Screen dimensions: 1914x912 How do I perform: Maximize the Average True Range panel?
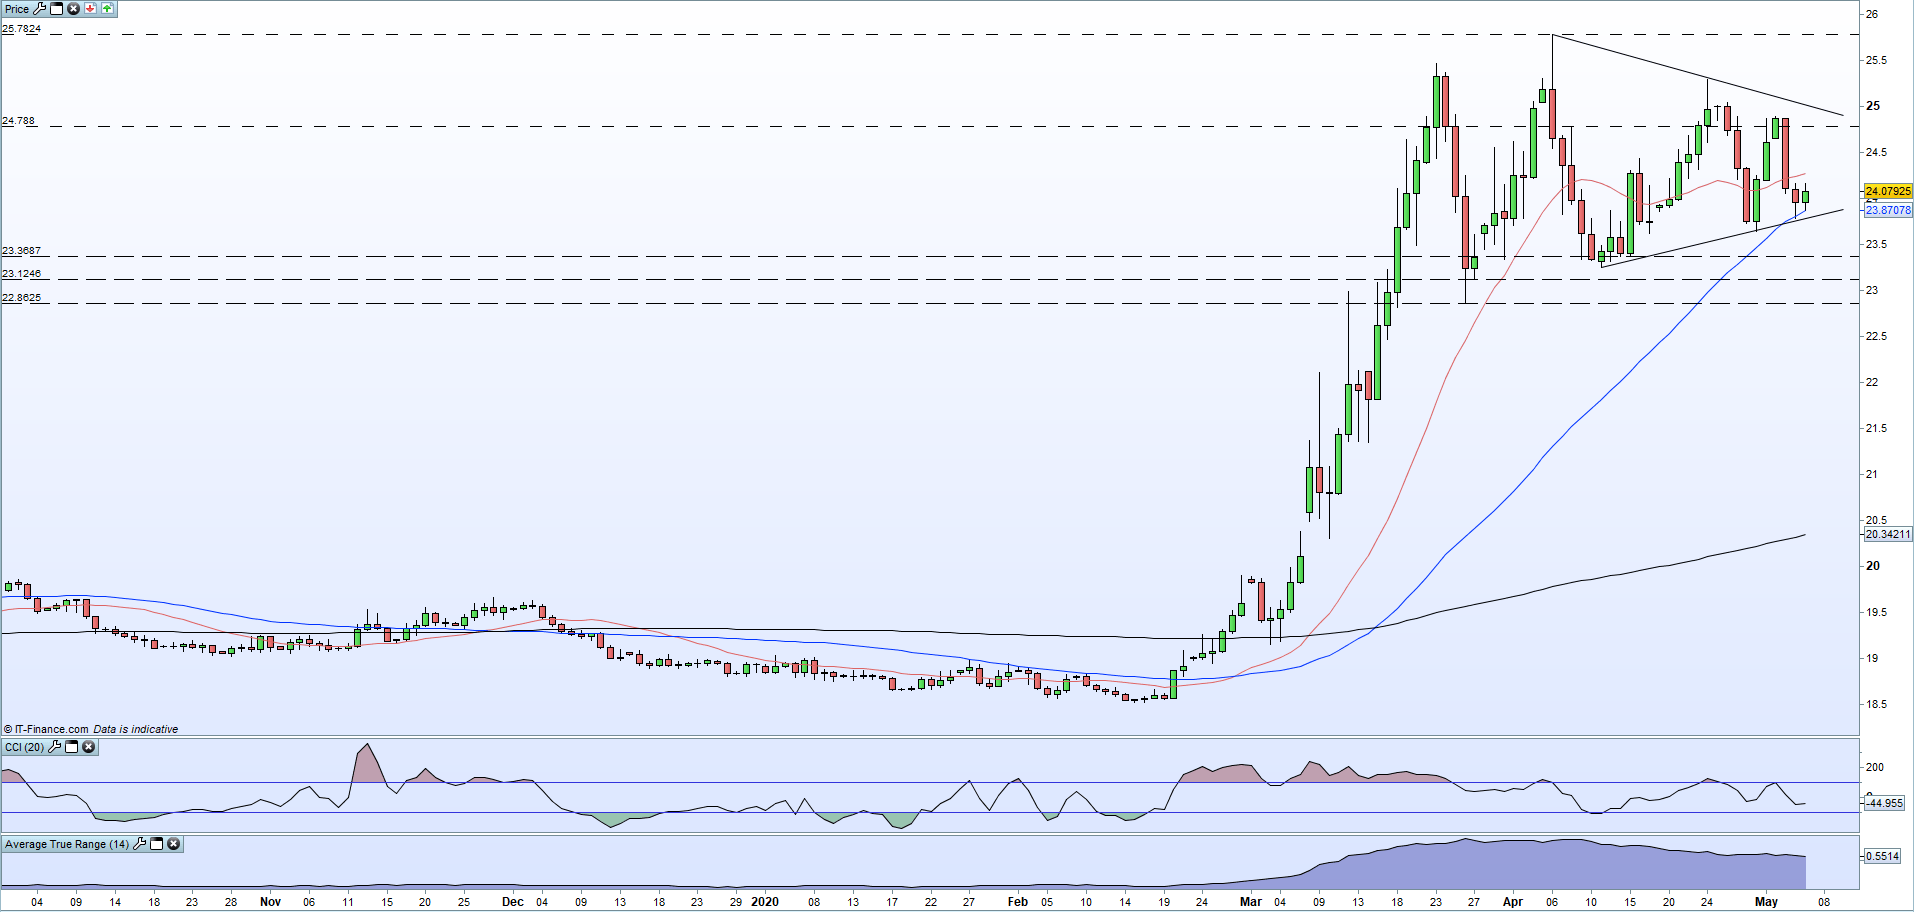click(157, 844)
